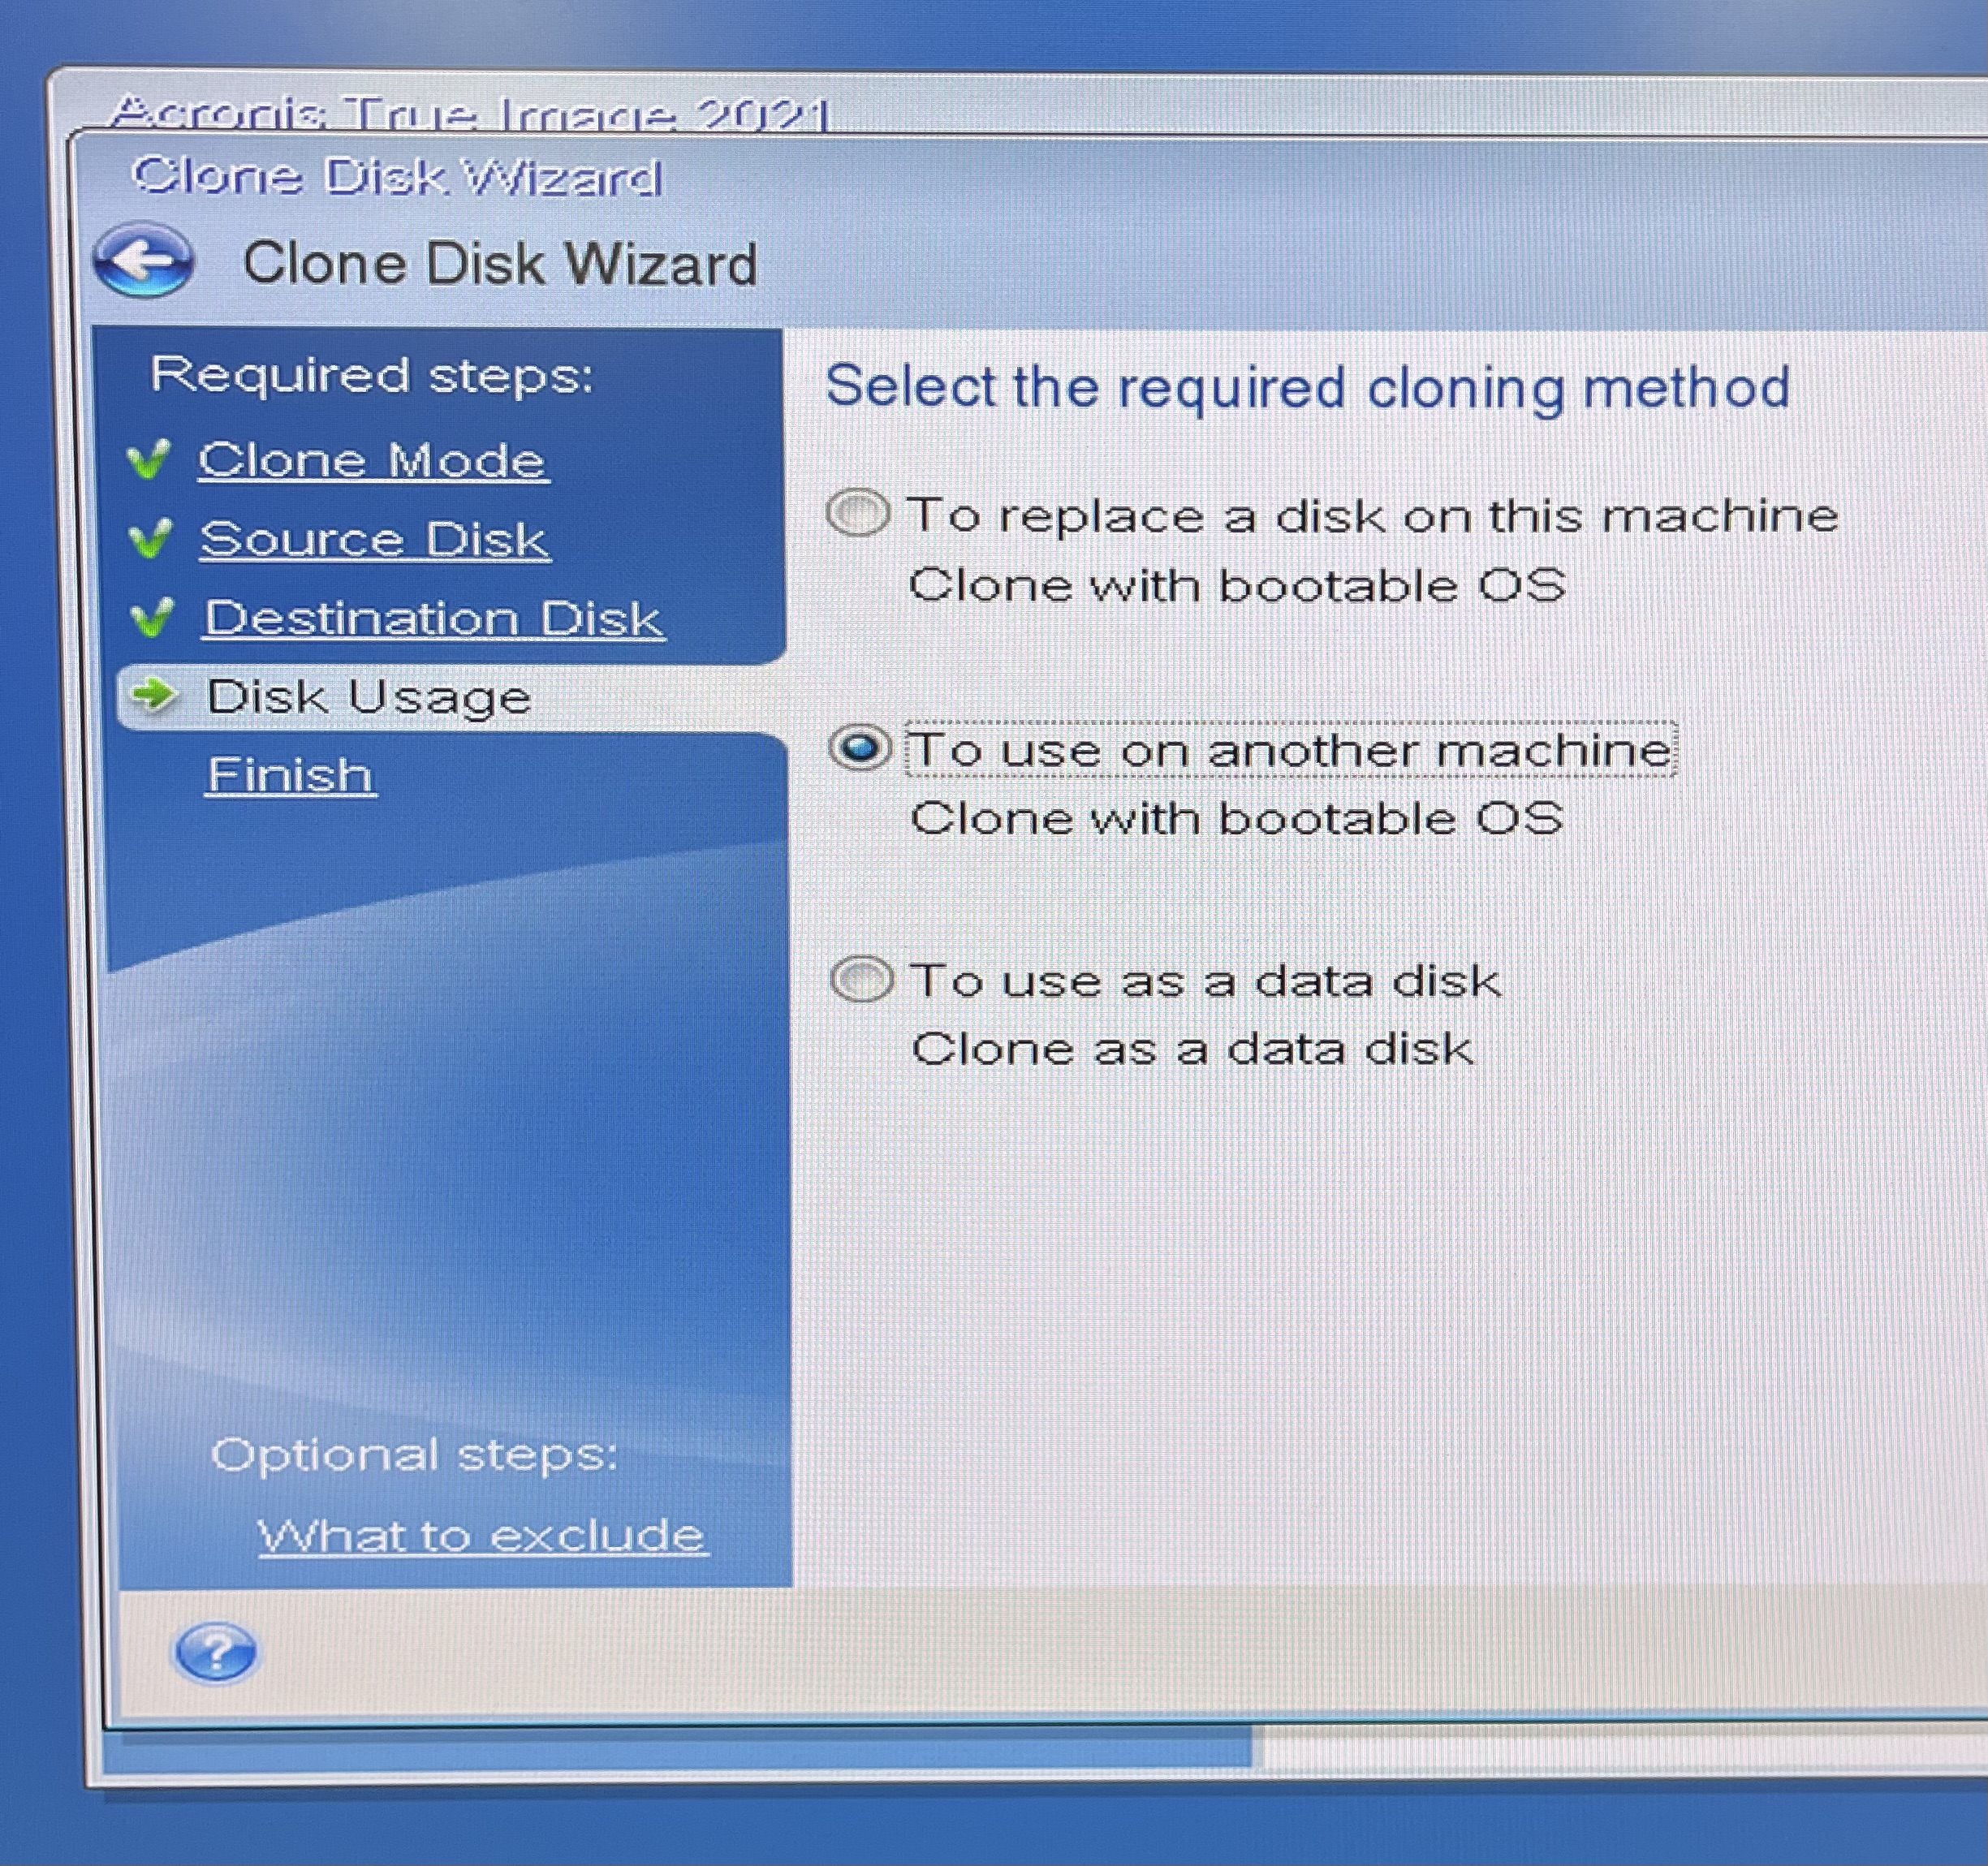Click the green arrow next to Disk Usage
This screenshot has height=1866, width=1988.
coord(155,694)
